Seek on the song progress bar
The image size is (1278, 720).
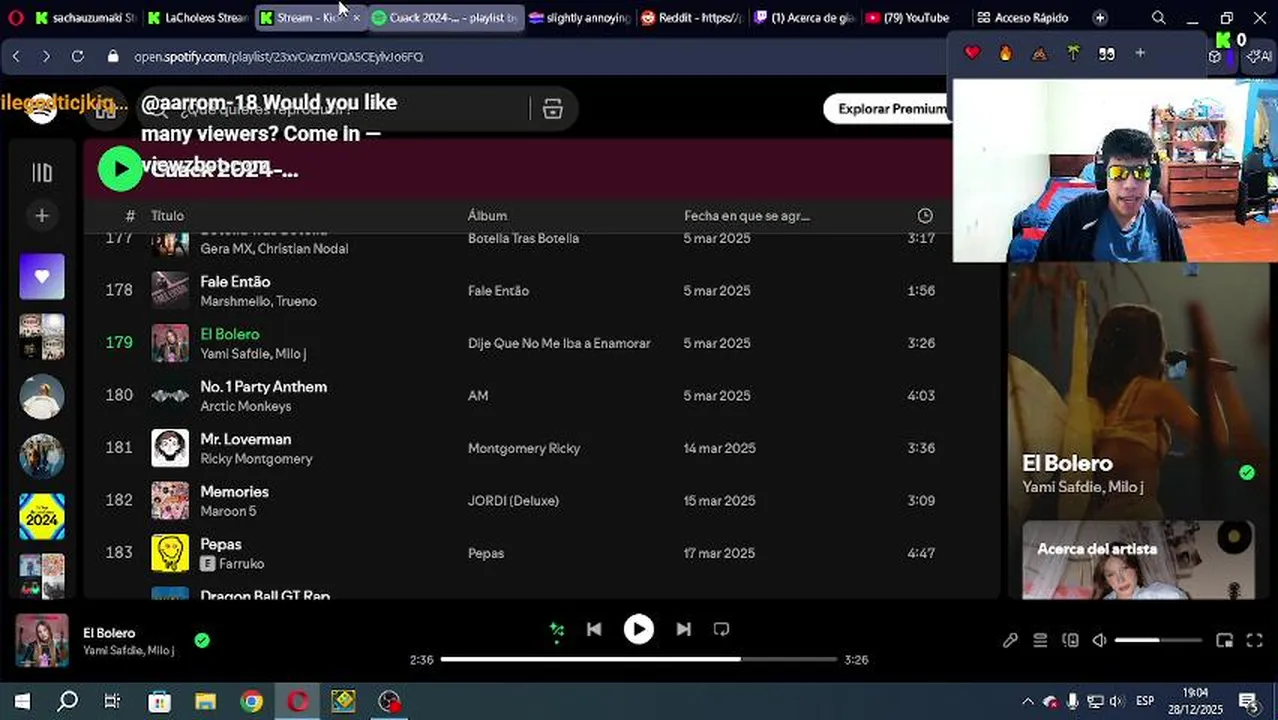[639, 659]
